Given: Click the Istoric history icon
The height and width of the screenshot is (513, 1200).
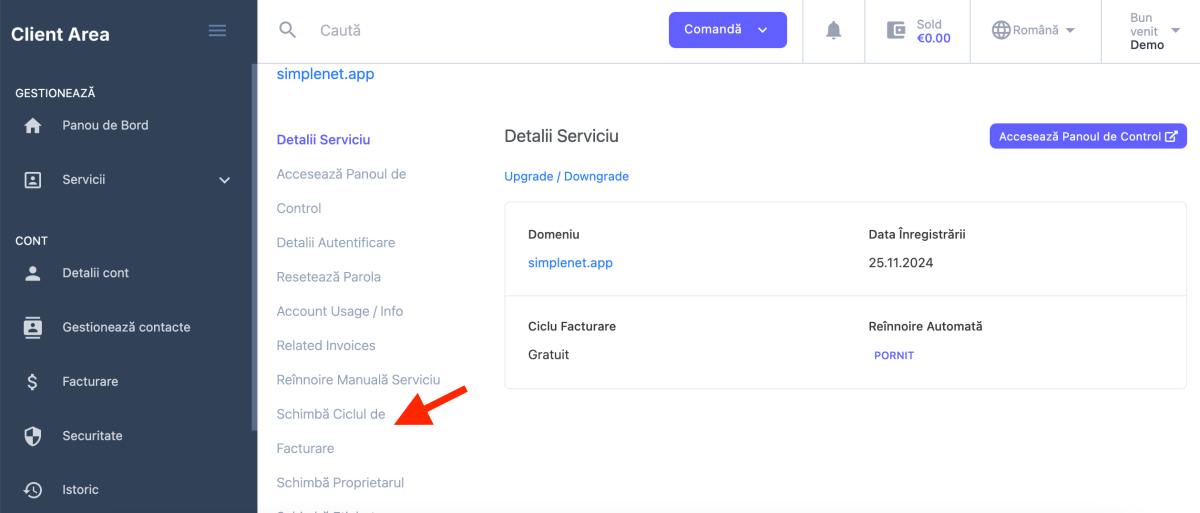Looking at the screenshot, I should click(33, 490).
